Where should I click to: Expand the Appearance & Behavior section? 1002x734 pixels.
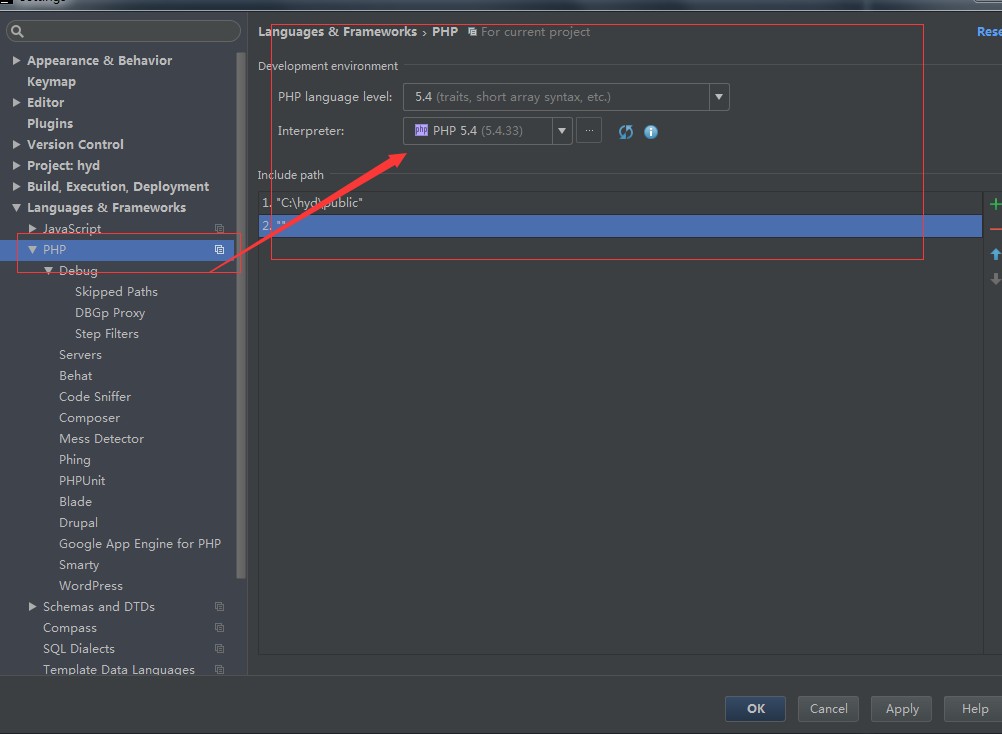[17, 61]
